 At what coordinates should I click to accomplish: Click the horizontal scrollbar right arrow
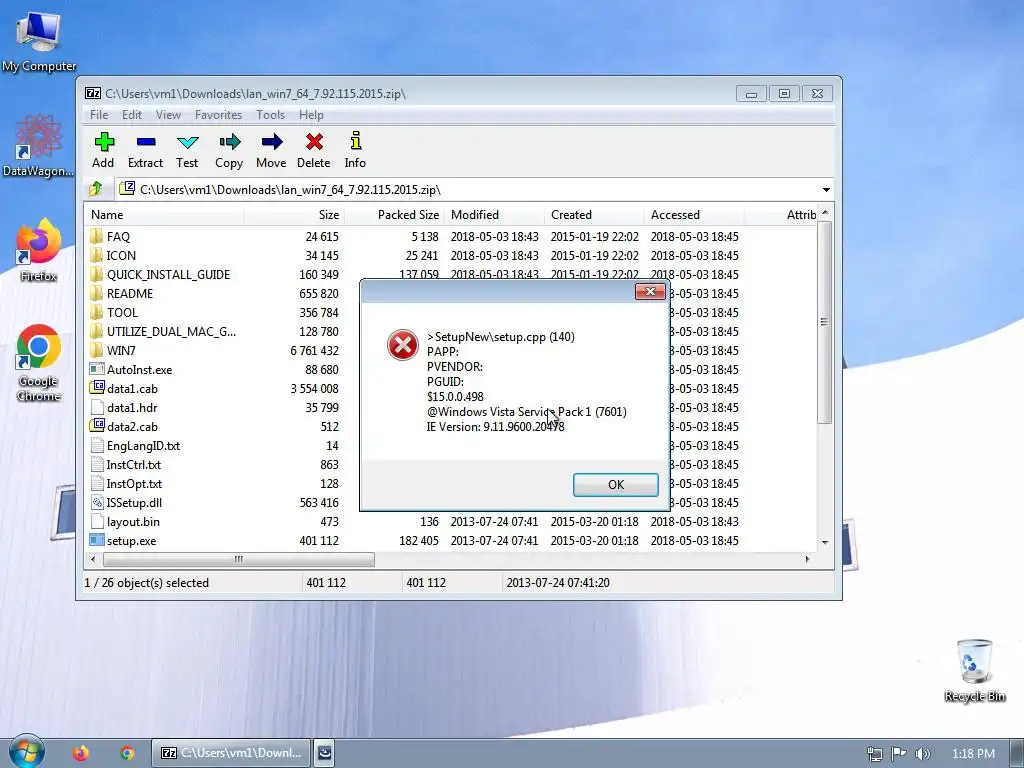(808, 560)
